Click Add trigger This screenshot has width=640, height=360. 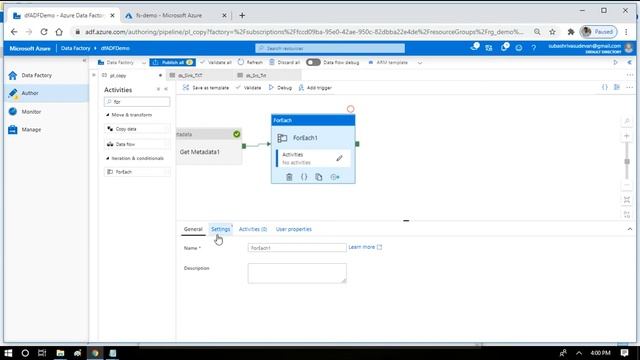pos(315,88)
